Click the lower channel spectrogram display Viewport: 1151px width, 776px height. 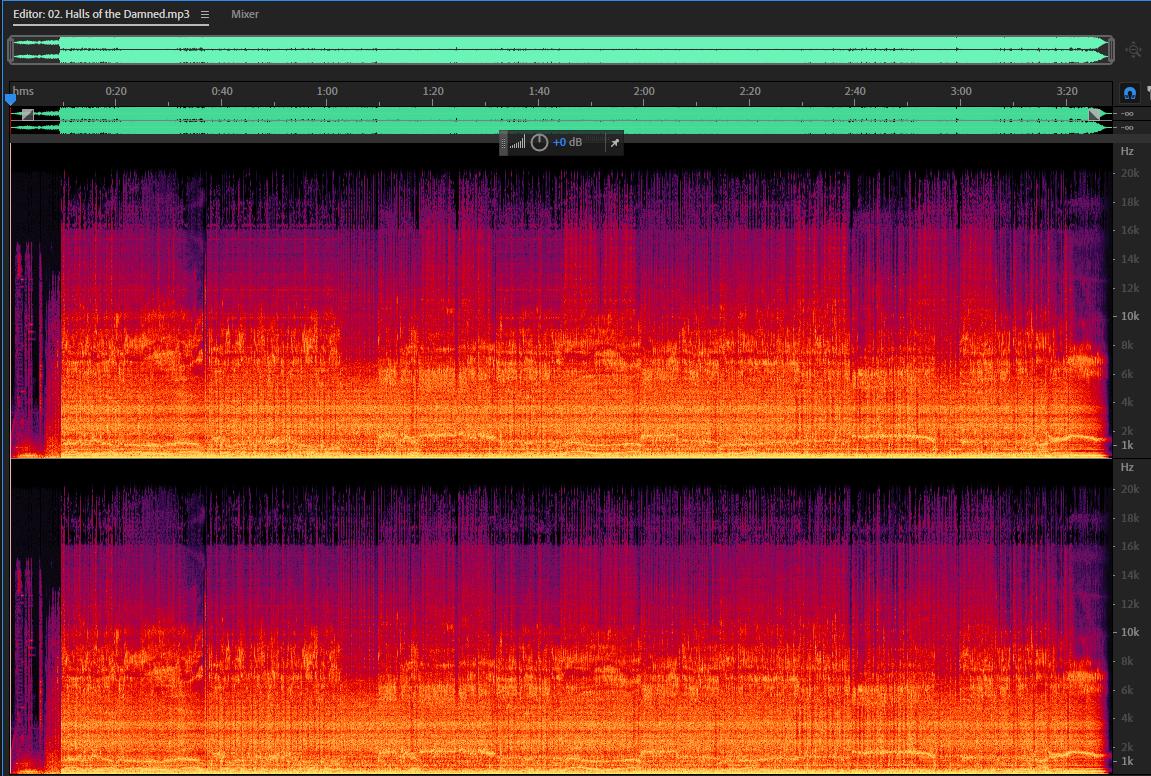tap(561, 617)
